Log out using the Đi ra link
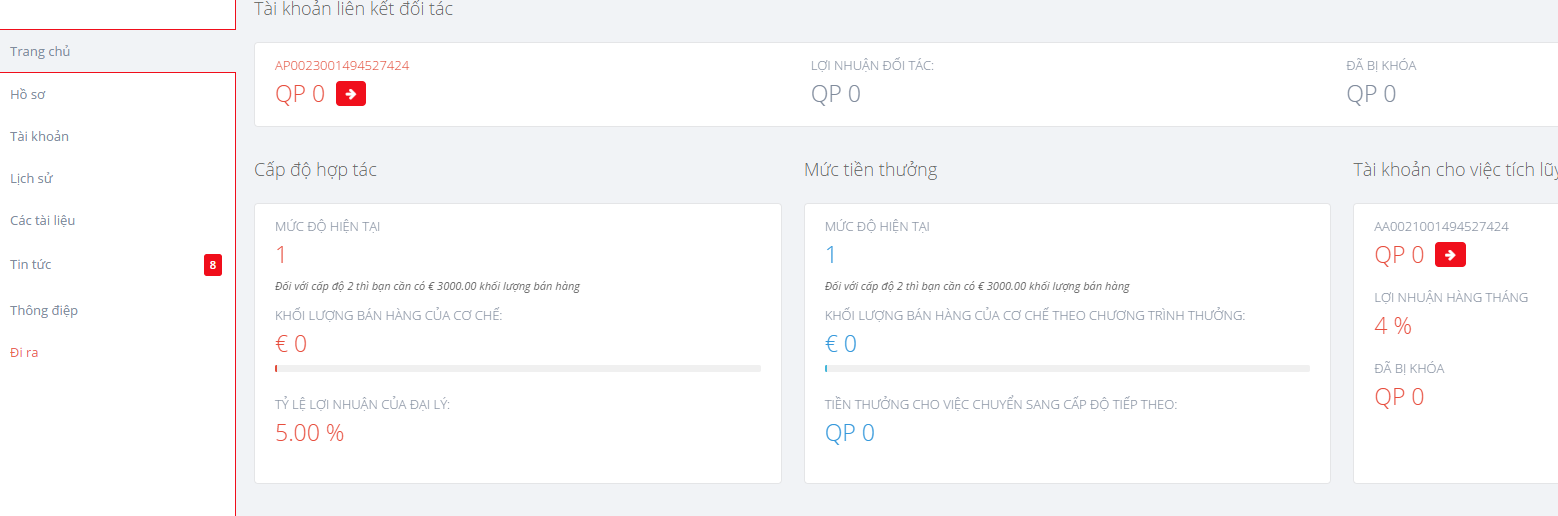1558x516 pixels. point(24,352)
